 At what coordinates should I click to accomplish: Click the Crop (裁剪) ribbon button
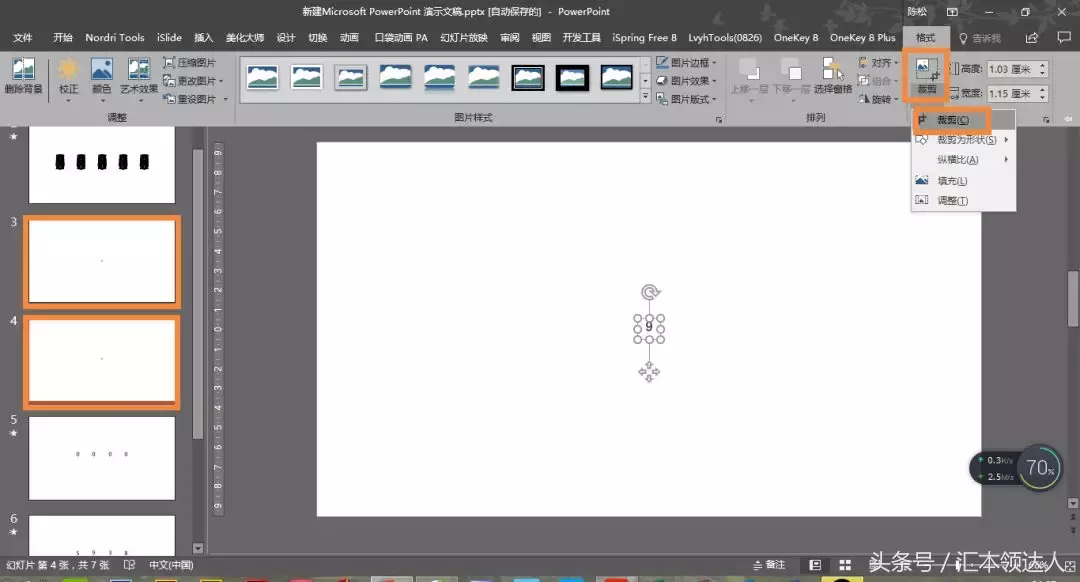[x=927, y=76]
